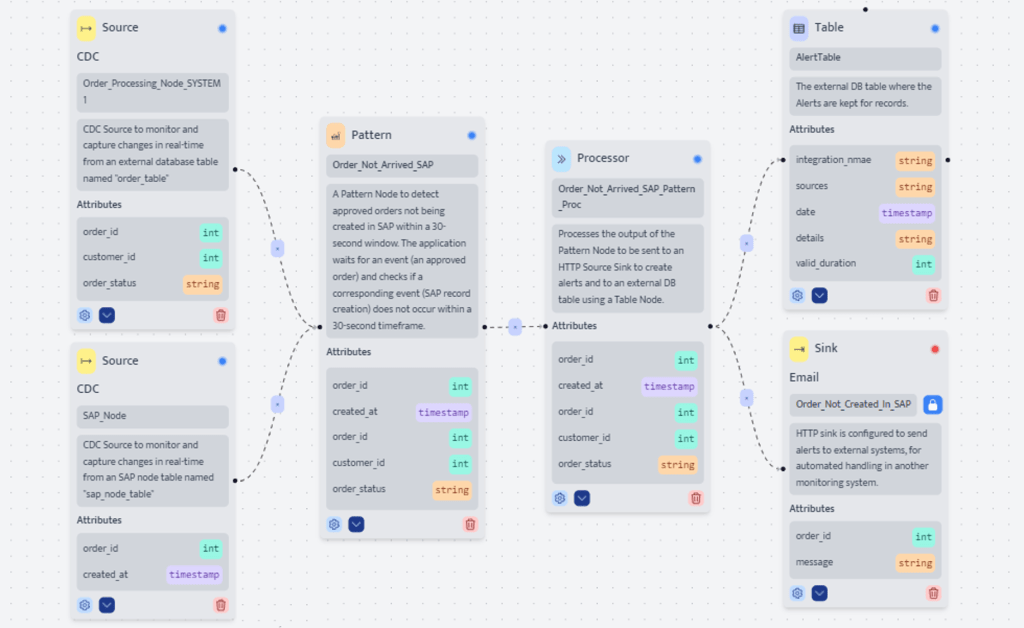
Task: Toggle the lock on Order_Not_Created_In_SAP sink
Action: click(934, 404)
